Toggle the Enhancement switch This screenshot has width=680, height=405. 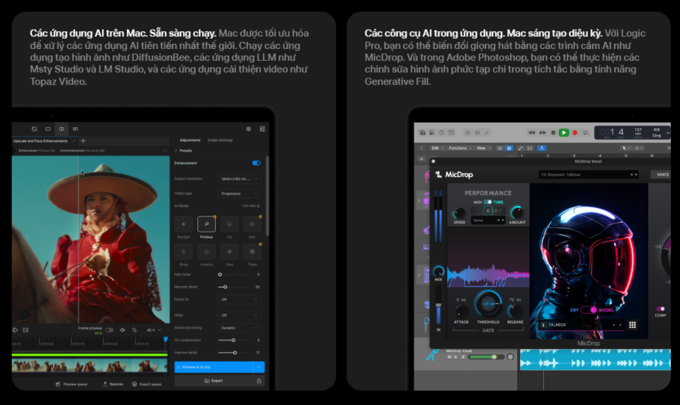pos(256,162)
